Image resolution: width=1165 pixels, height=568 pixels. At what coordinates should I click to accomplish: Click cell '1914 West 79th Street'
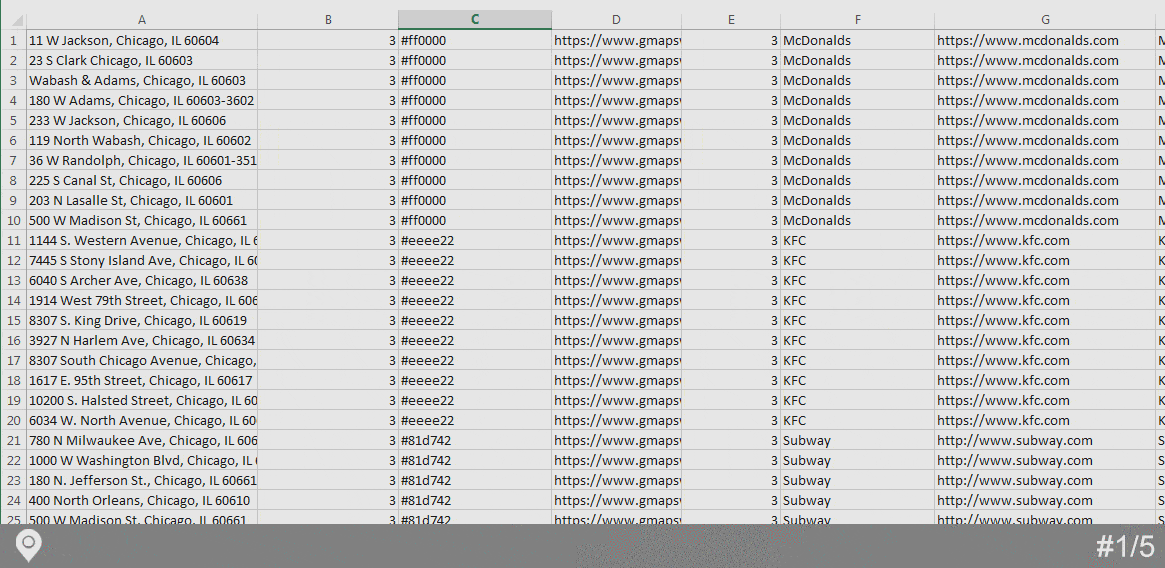(x=142, y=300)
